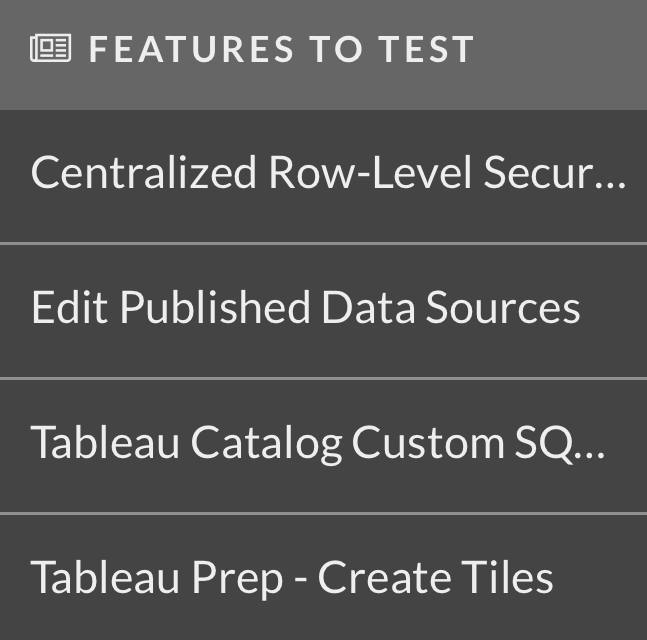Viewport: 647px width, 640px height.
Task: Click the word FEATURES in header
Action: (191, 49)
